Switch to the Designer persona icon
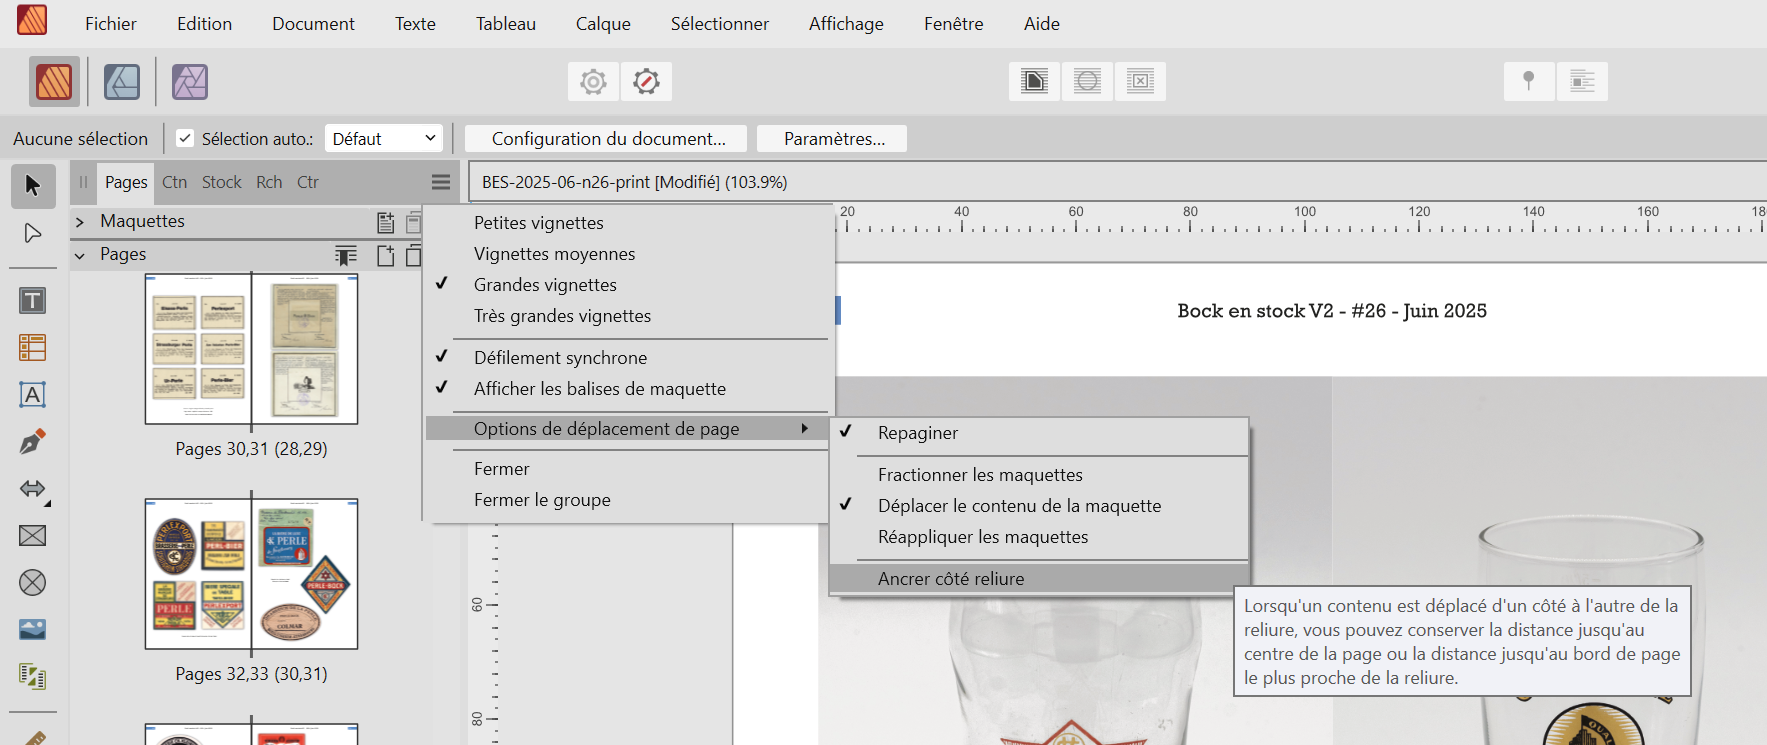 point(122,82)
